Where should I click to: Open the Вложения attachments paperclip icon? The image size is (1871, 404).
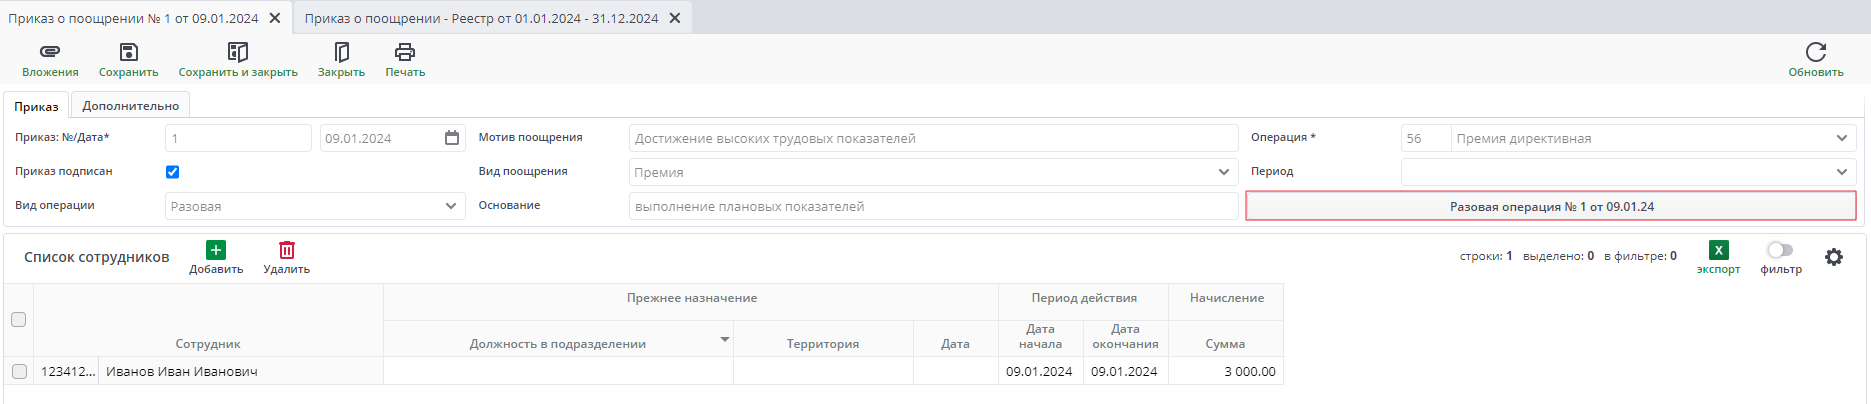point(50,52)
